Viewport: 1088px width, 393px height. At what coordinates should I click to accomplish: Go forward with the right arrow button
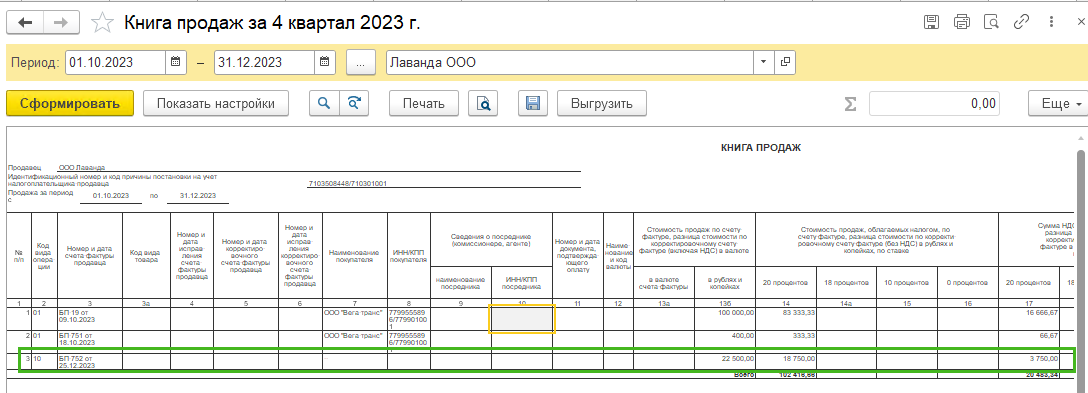click(61, 22)
